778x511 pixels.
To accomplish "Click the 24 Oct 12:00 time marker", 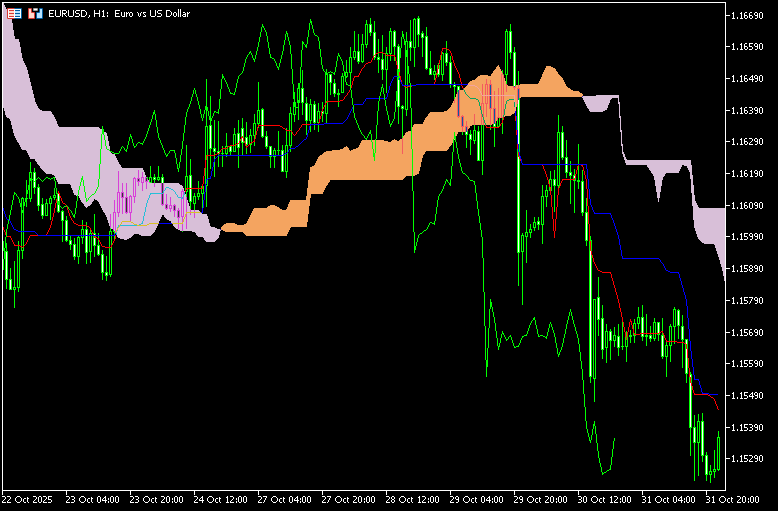I will coord(222,498).
